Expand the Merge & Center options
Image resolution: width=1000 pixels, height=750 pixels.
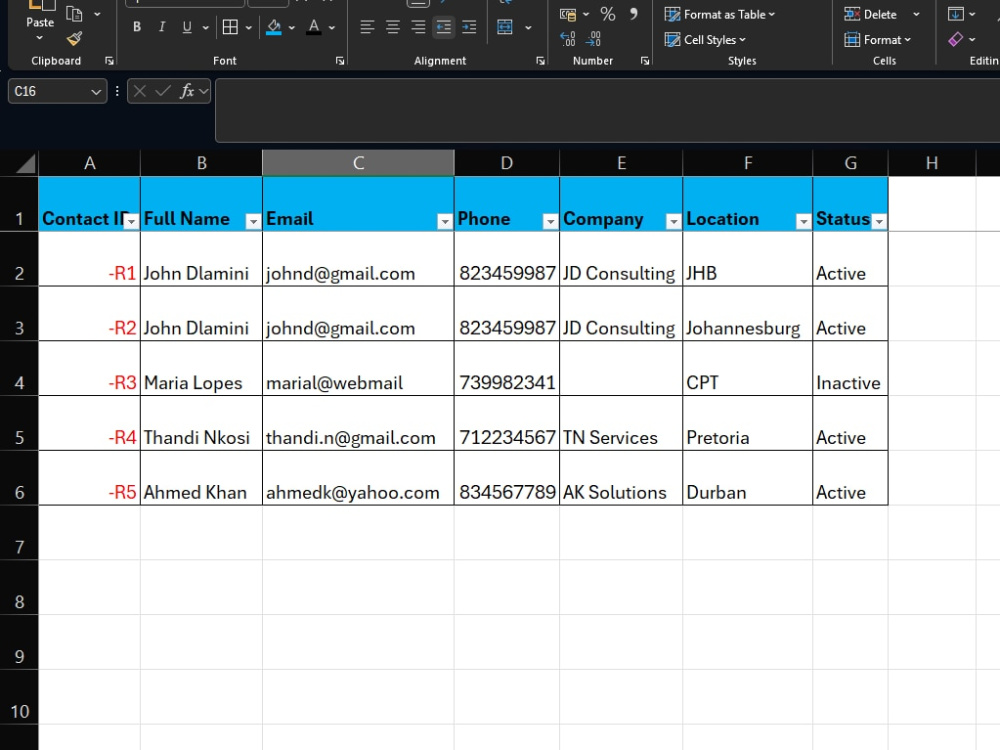[x=528, y=27]
